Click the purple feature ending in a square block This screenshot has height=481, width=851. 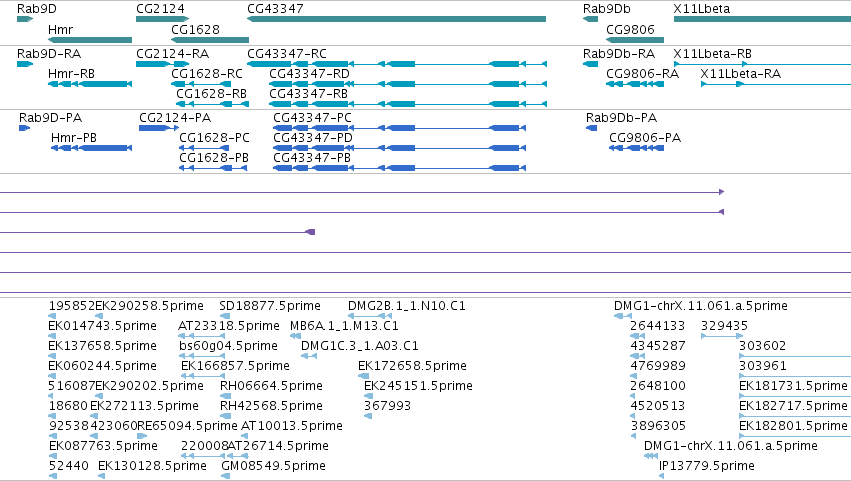coord(311,232)
